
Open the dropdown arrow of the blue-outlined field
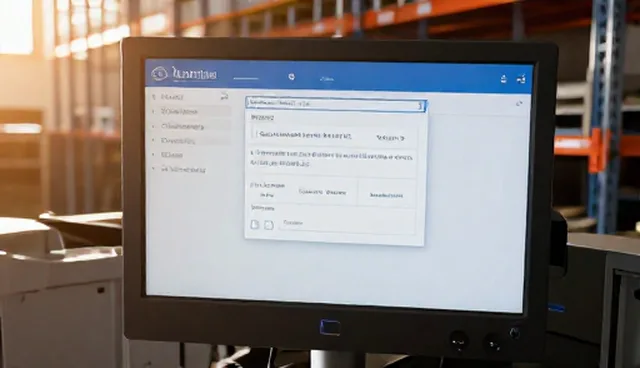(420, 106)
